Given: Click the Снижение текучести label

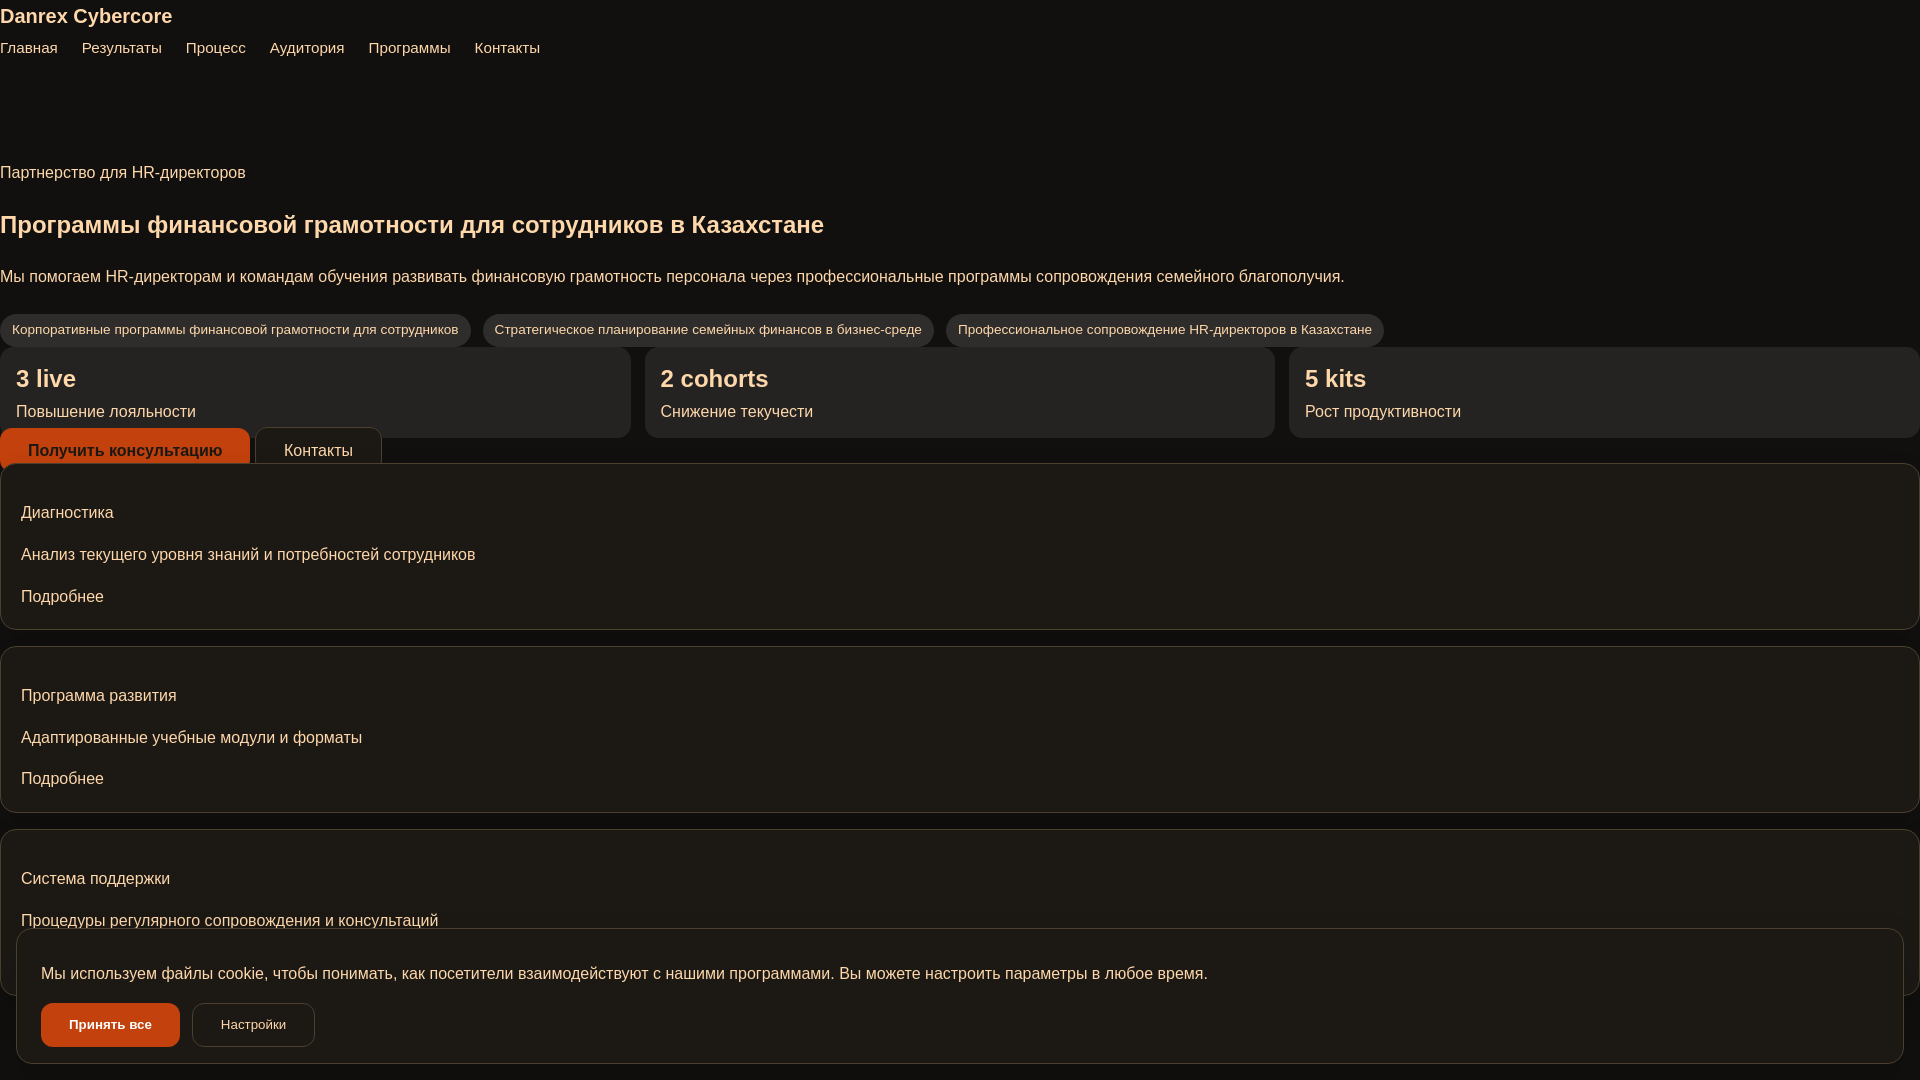Looking at the screenshot, I should (x=737, y=412).
